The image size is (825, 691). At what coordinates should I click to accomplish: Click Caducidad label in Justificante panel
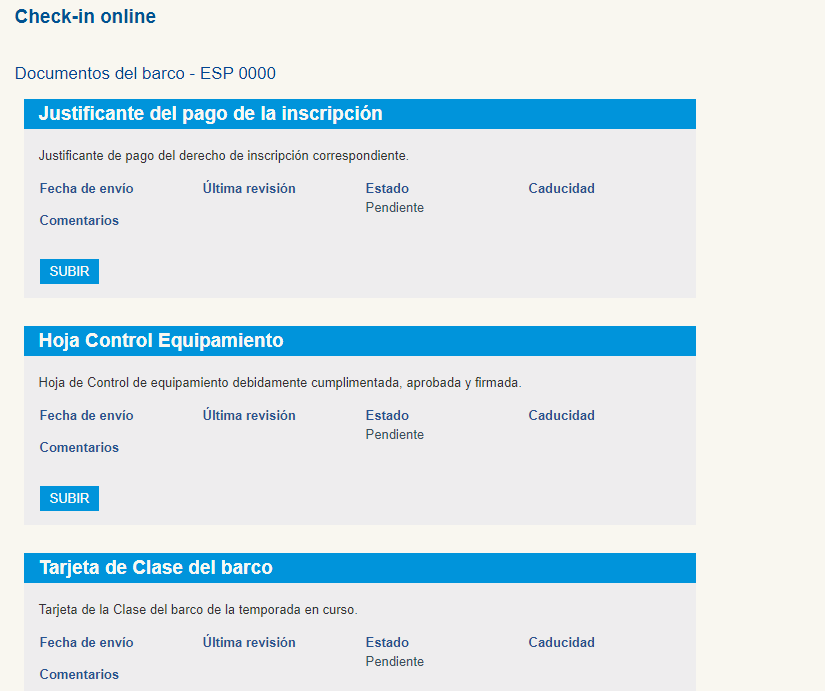[x=561, y=188]
